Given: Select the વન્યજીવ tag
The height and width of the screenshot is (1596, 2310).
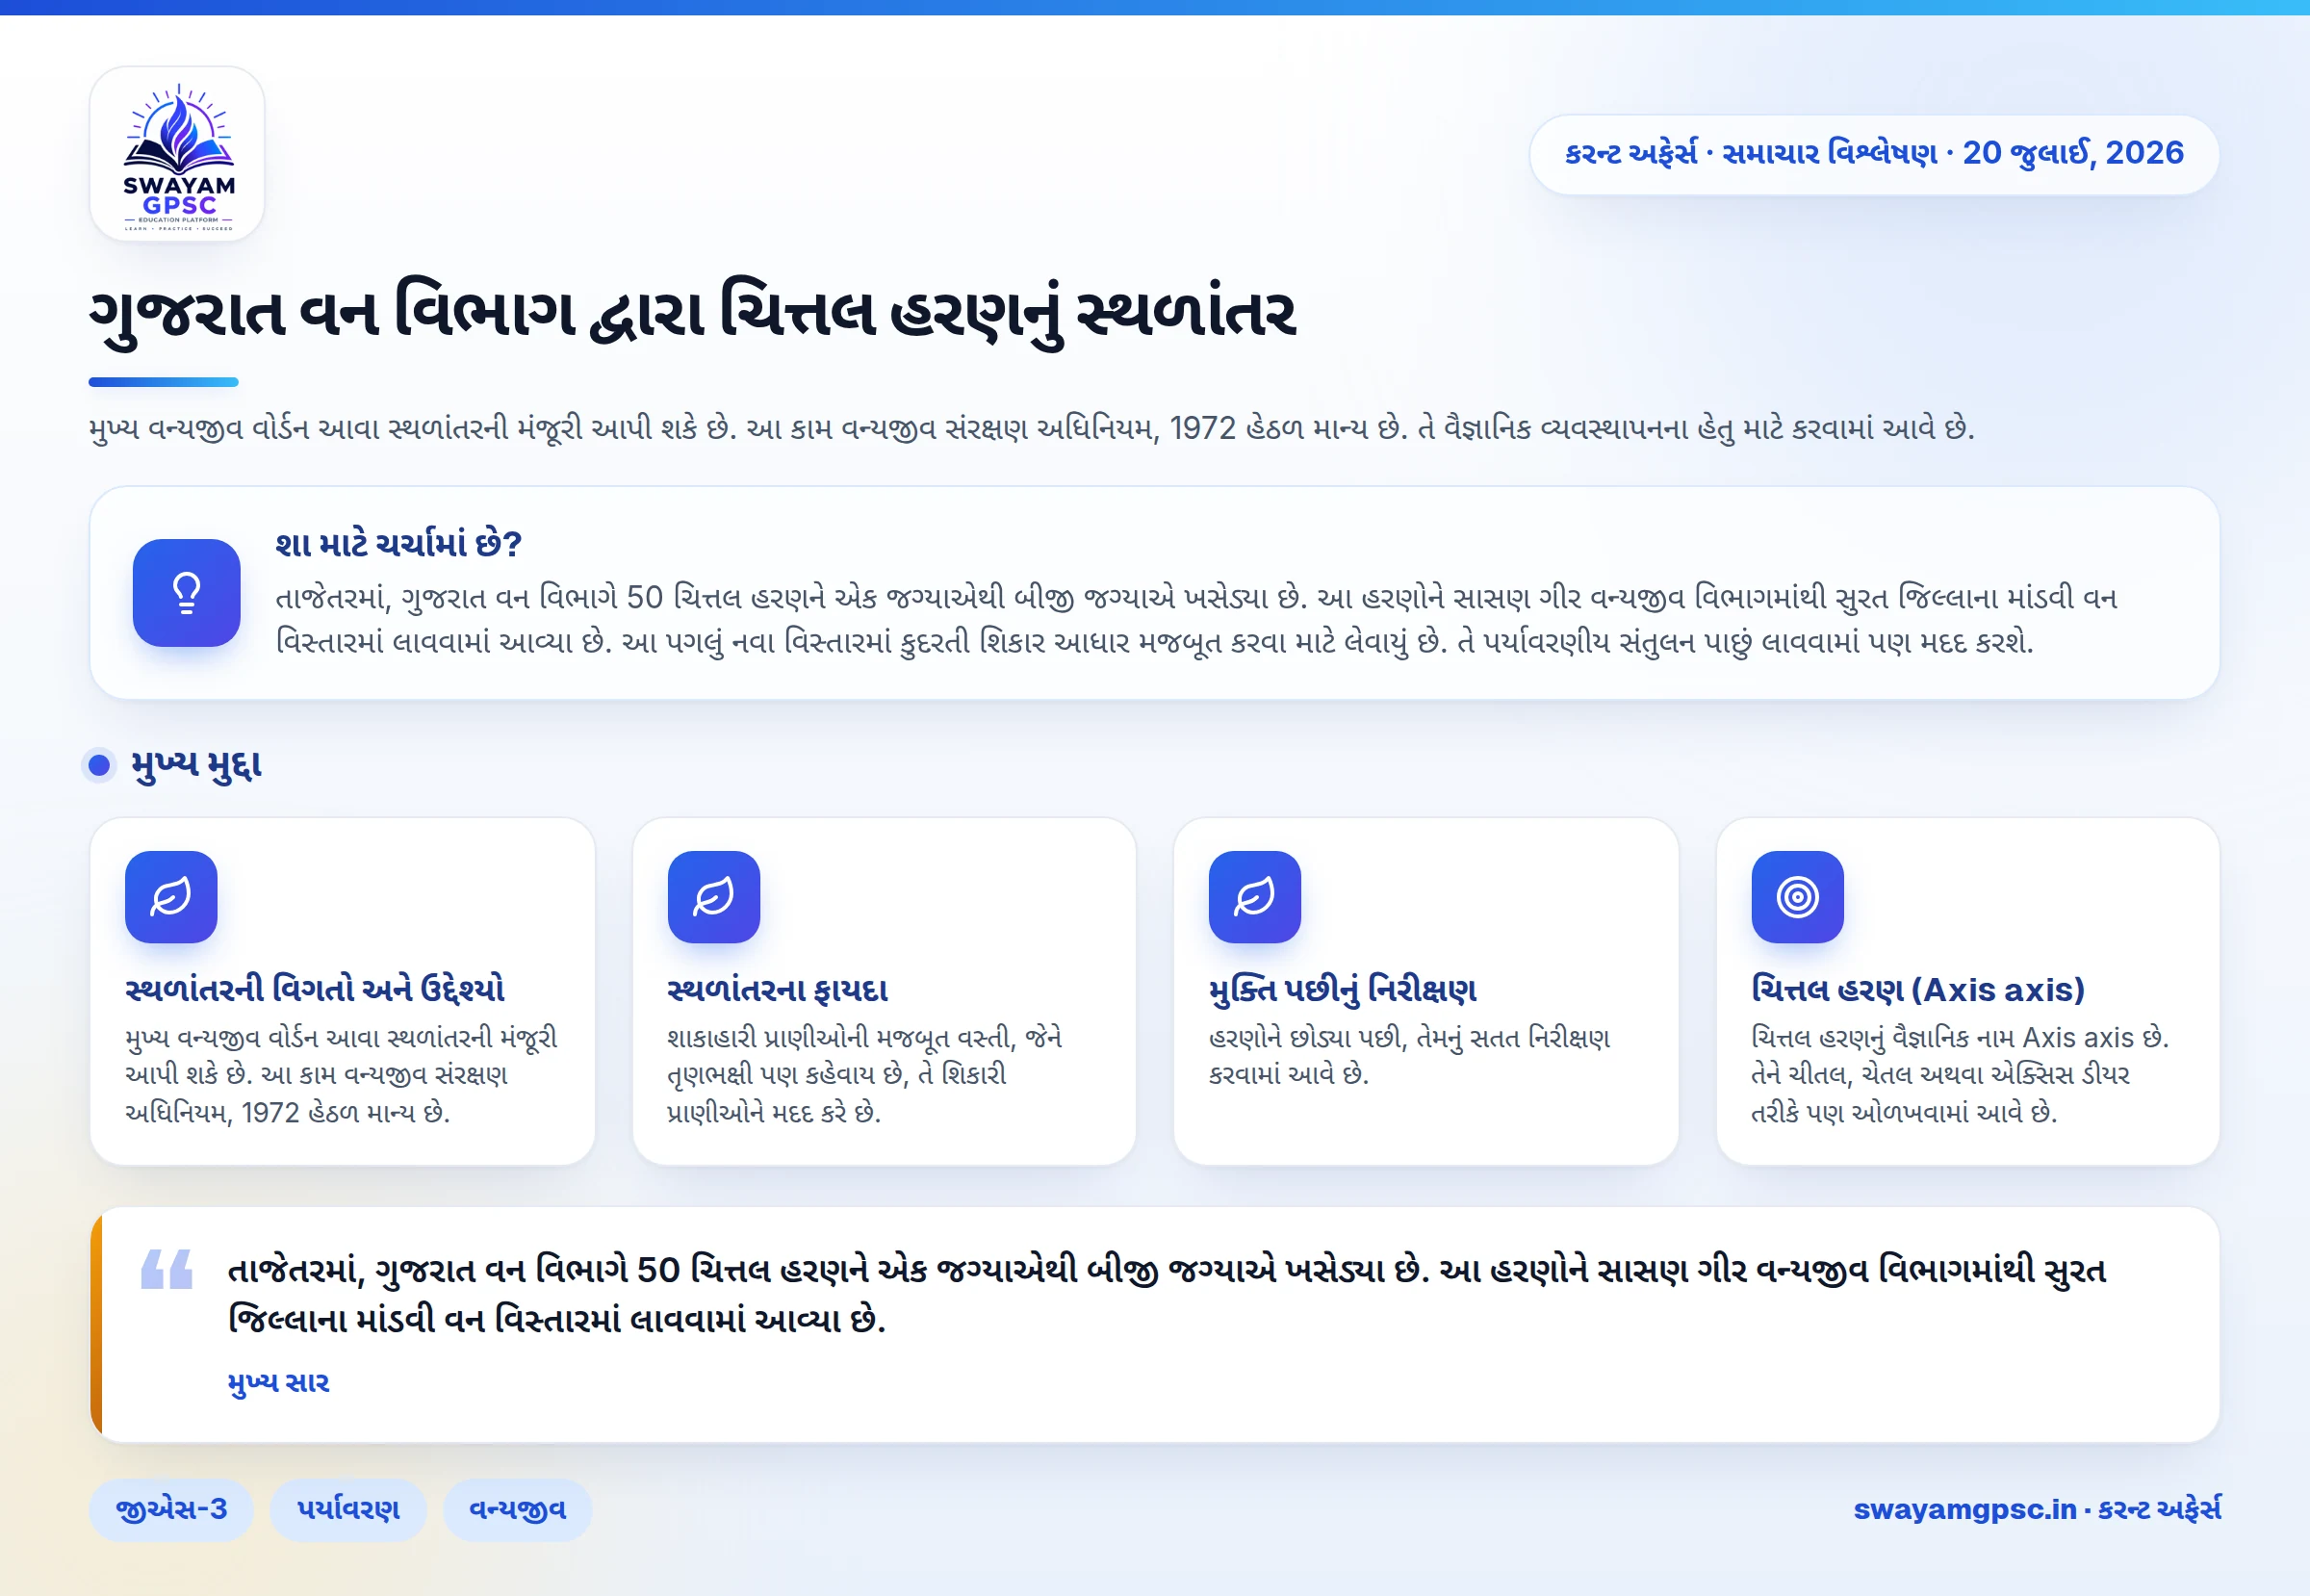Looking at the screenshot, I should point(517,1509).
